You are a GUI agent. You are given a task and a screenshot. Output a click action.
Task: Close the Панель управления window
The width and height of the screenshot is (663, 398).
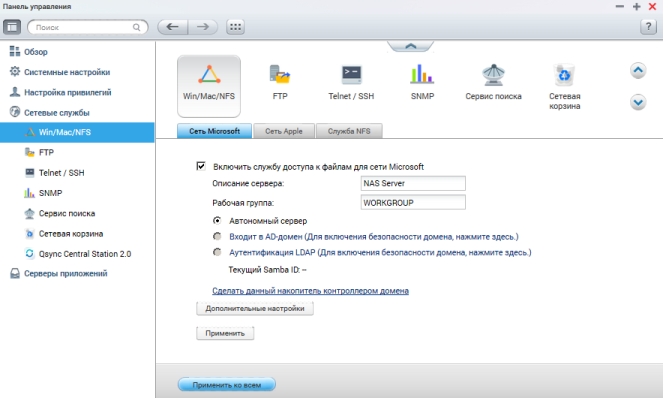coord(652,6)
